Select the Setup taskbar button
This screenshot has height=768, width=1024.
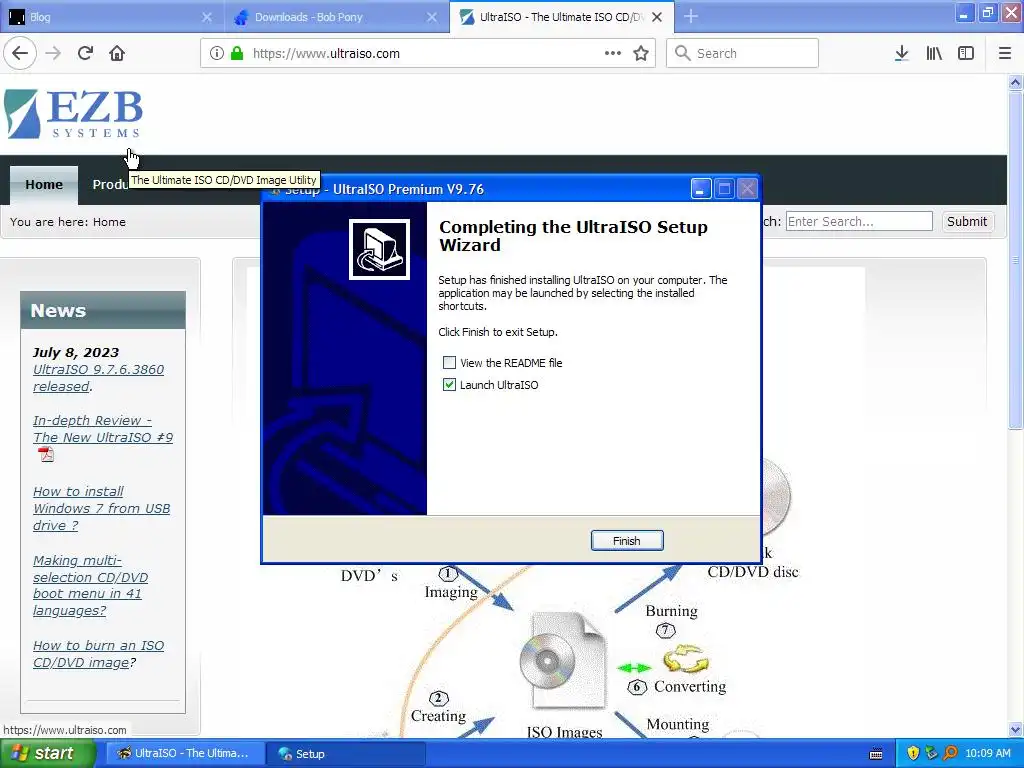(x=346, y=754)
